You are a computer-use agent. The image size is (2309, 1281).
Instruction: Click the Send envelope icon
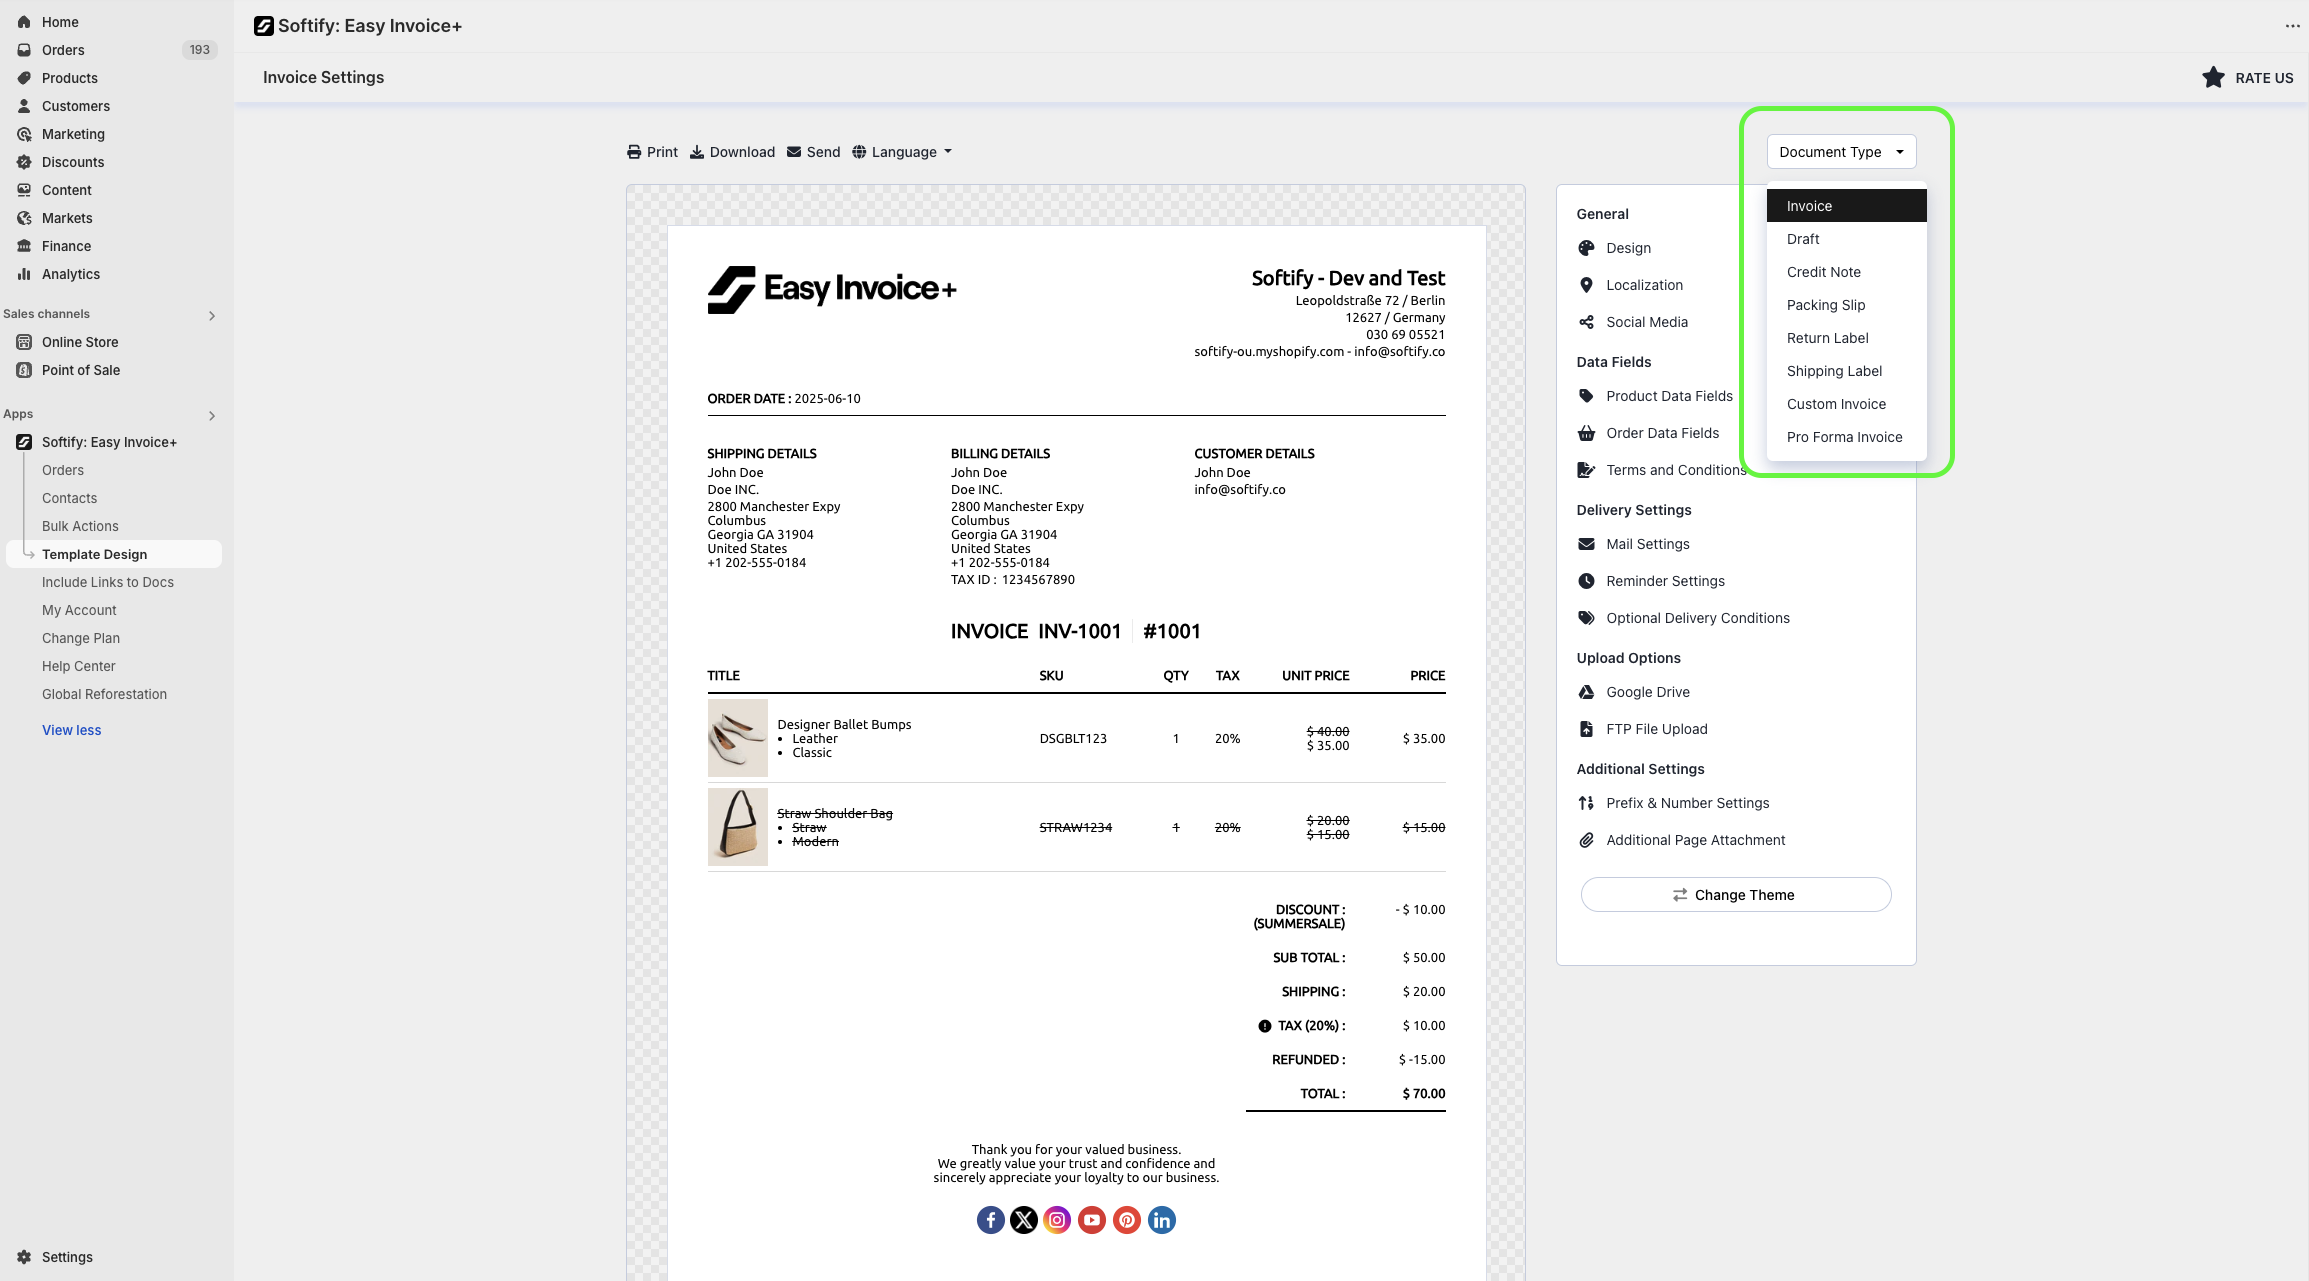point(794,152)
